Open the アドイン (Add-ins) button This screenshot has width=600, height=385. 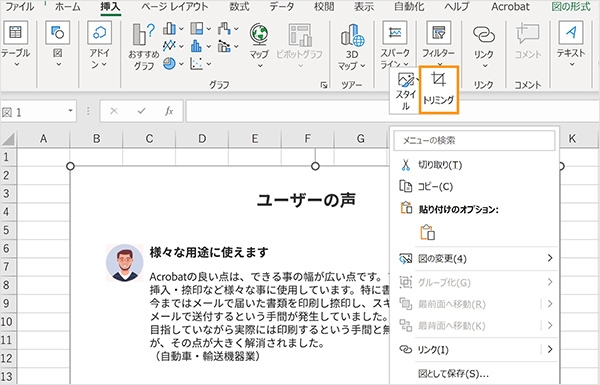[x=99, y=44]
